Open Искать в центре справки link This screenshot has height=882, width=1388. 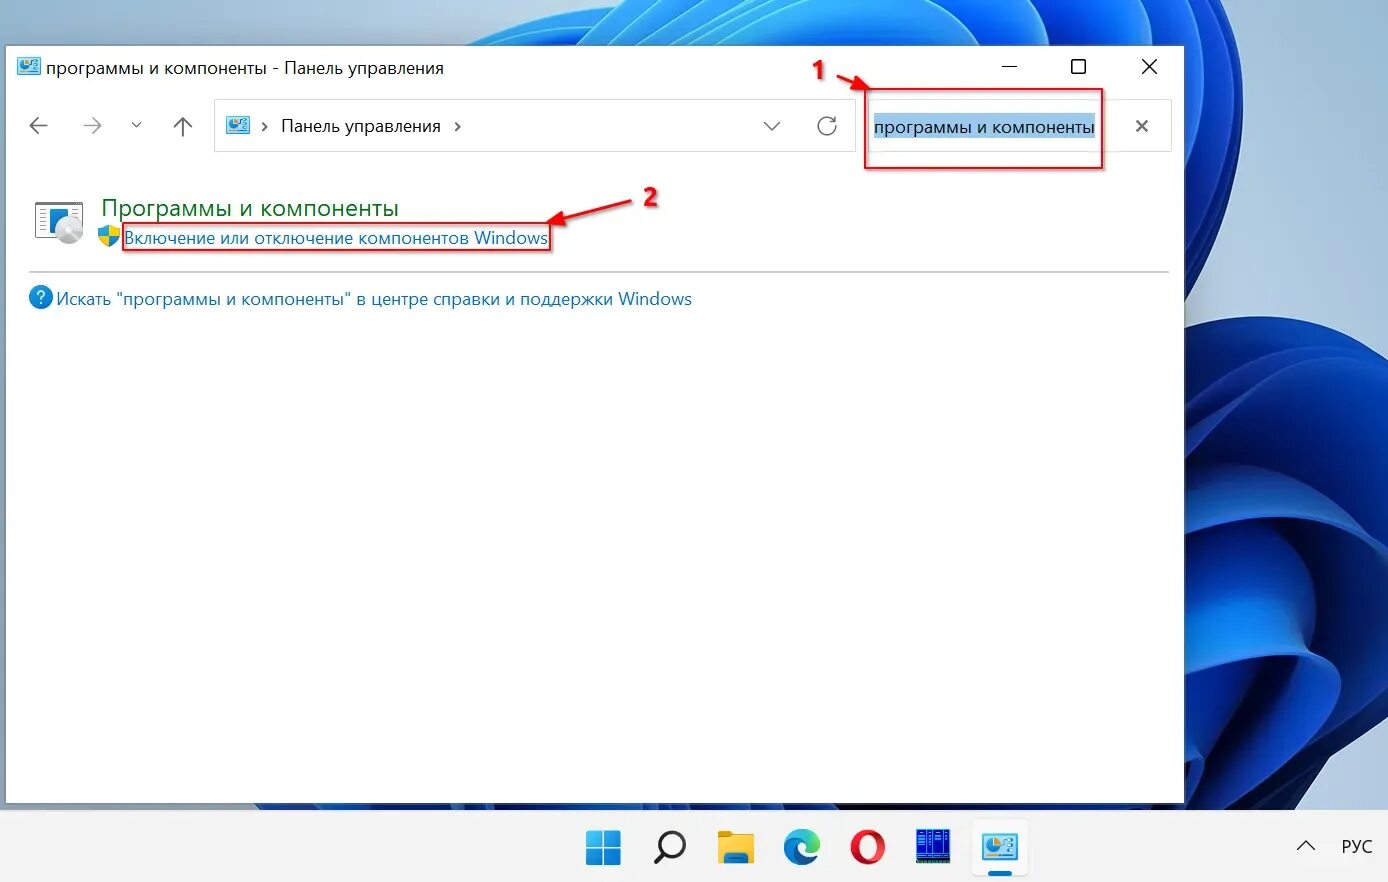[x=374, y=299]
